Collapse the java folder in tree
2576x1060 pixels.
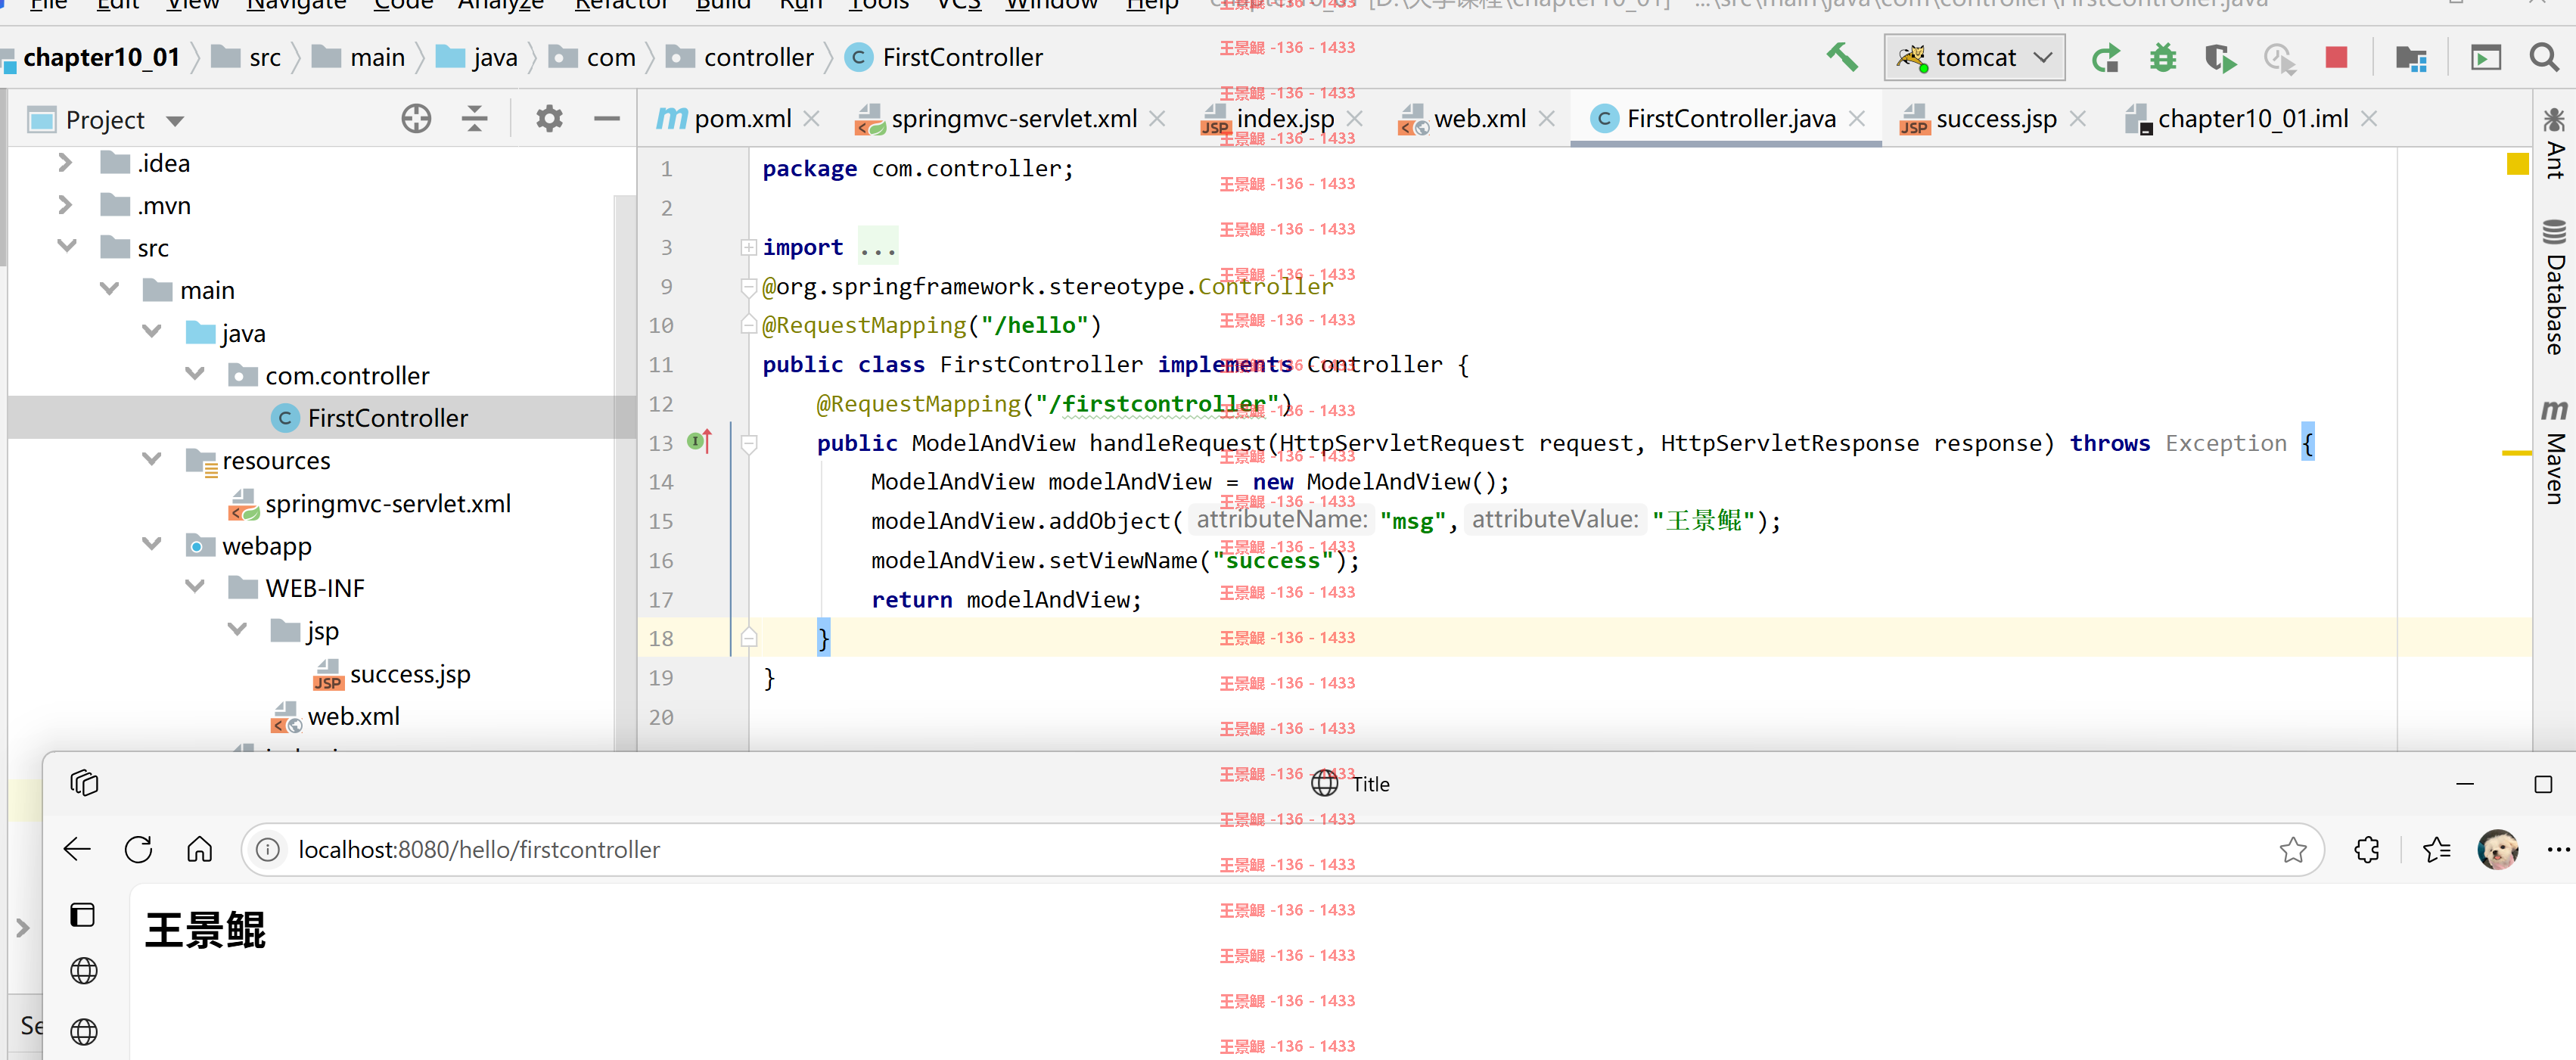pos(152,331)
